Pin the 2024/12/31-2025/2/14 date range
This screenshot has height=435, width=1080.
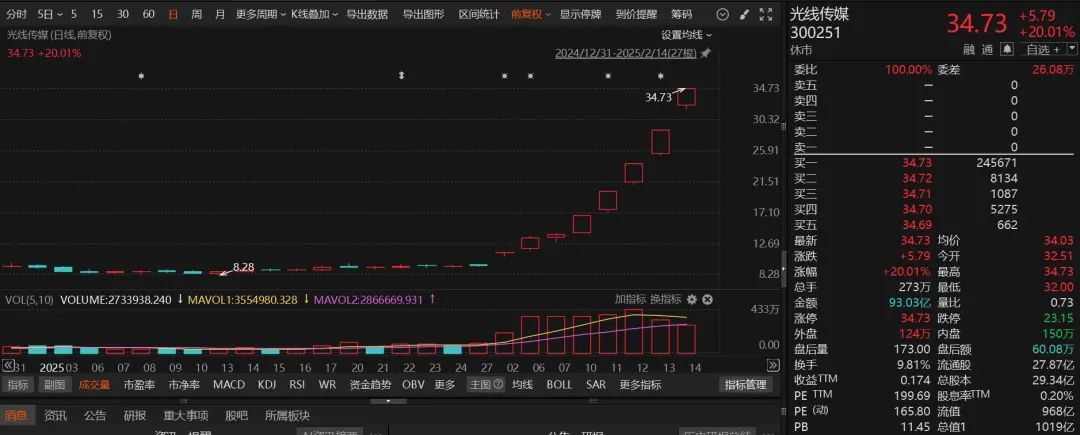(x=705, y=53)
